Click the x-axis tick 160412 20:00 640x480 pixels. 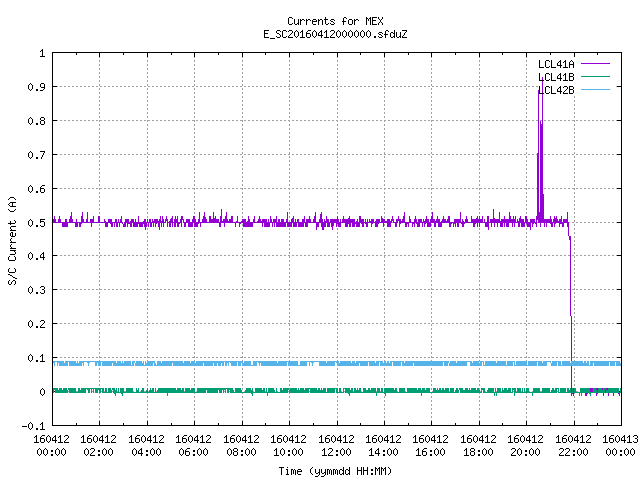[526, 445]
